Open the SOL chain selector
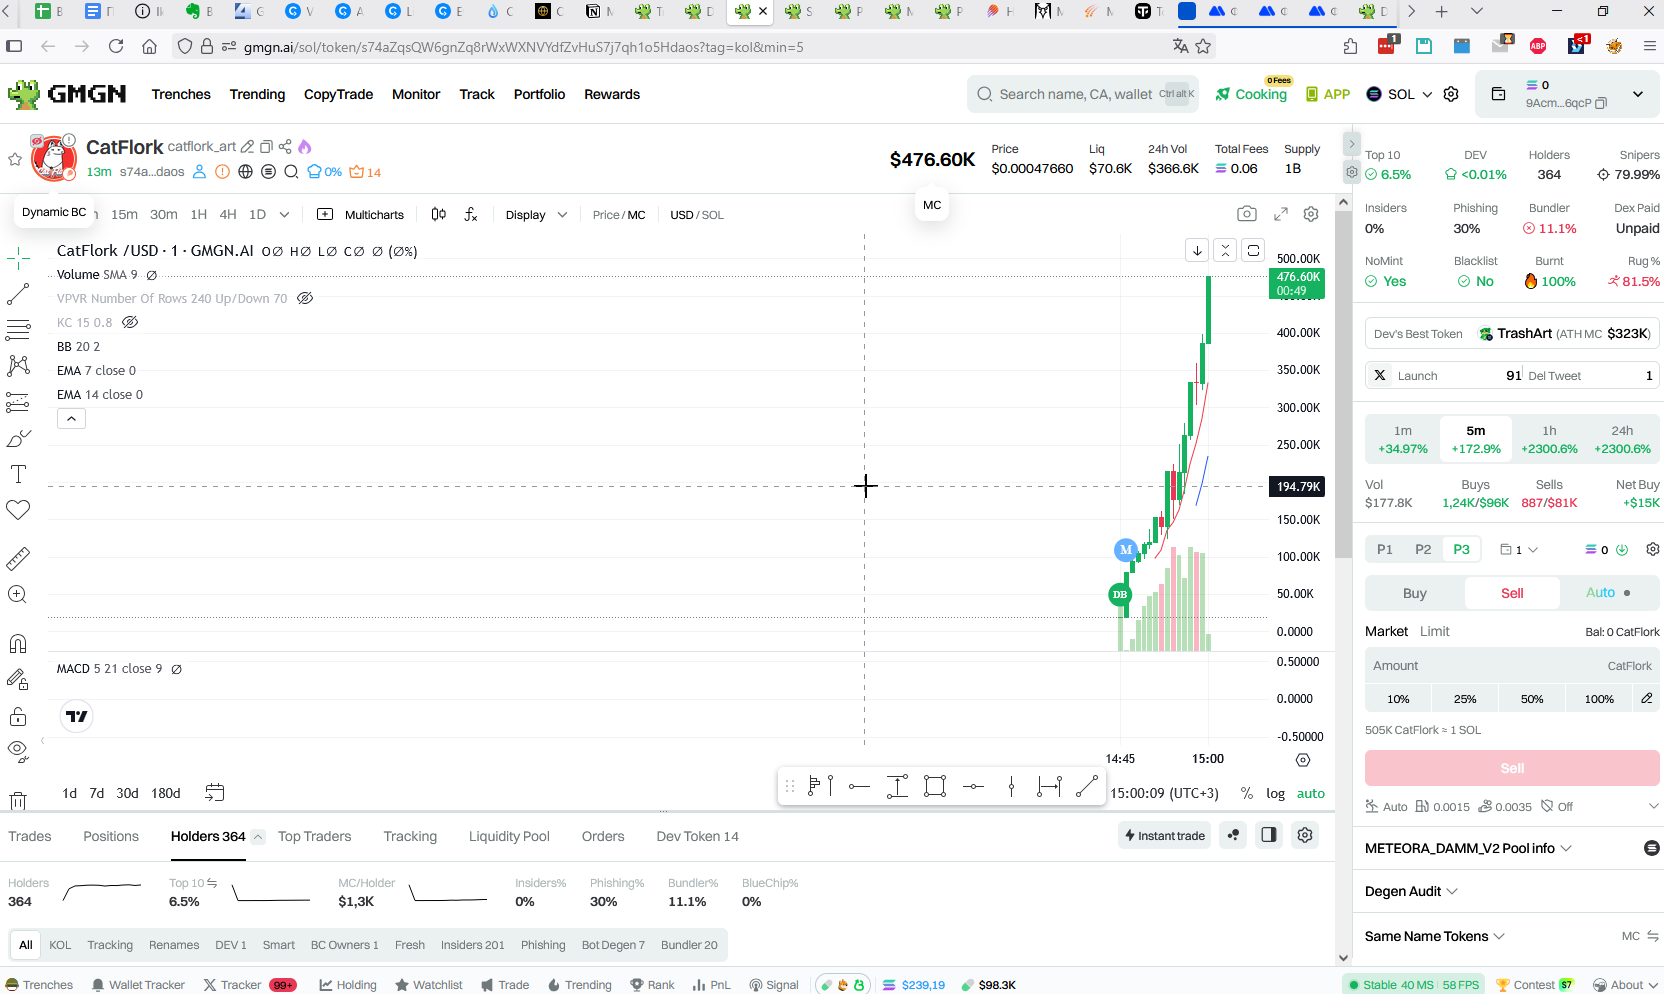 click(1399, 94)
